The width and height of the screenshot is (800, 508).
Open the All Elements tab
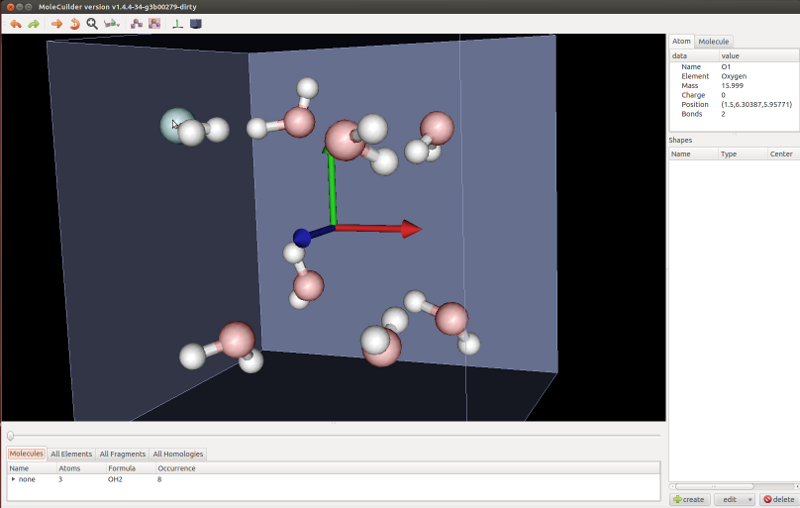point(71,454)
